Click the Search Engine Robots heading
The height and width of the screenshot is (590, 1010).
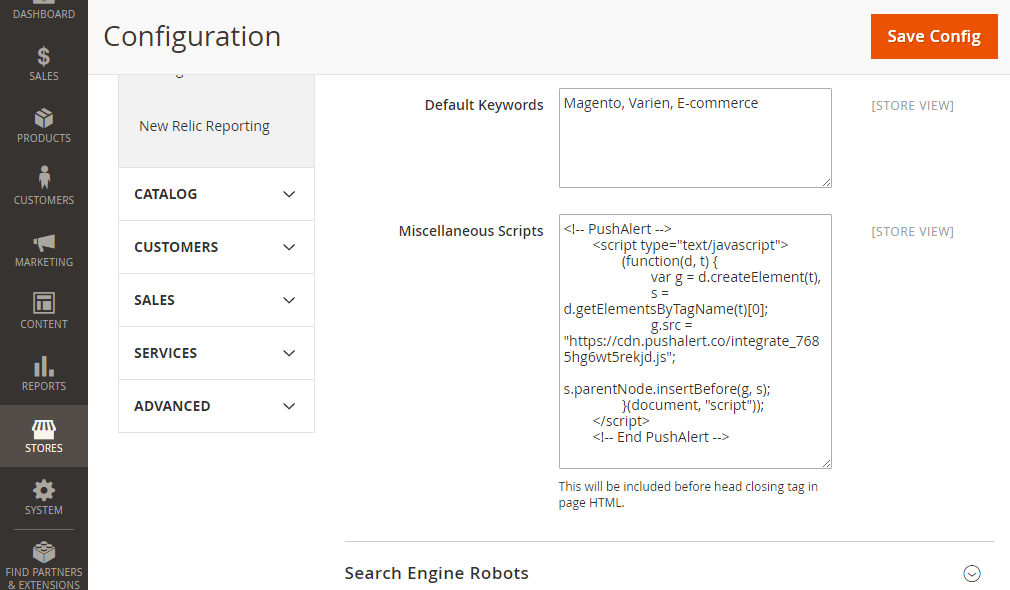click(437, 573)
